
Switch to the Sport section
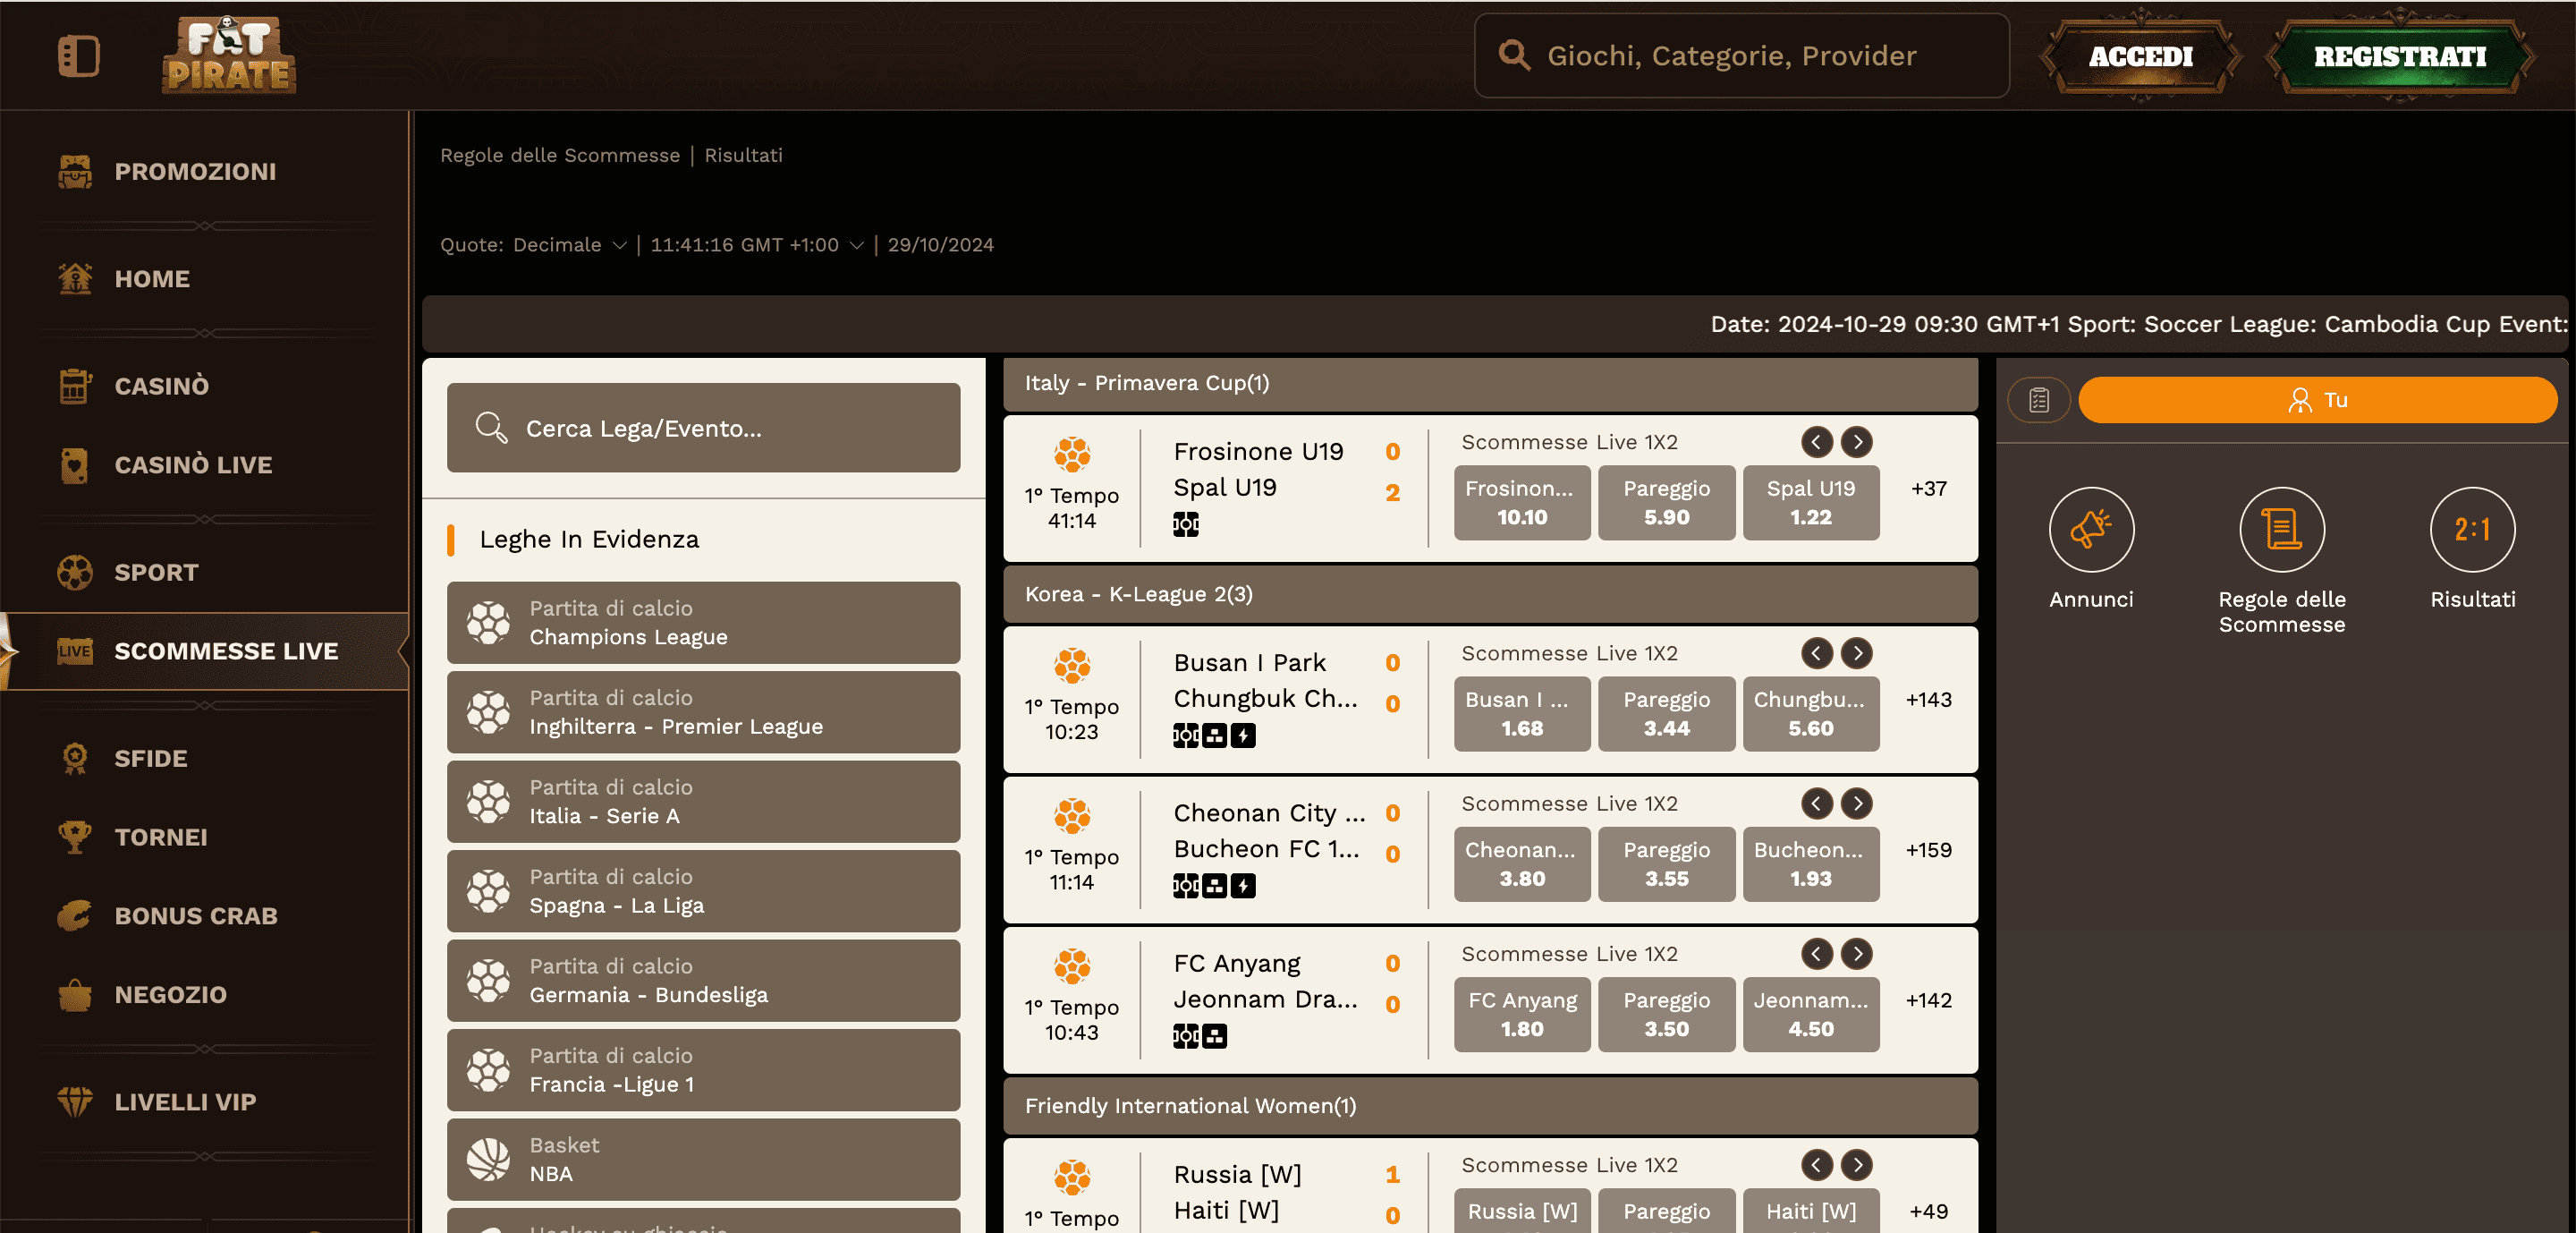pyautogui.click(x=156, y=572)
